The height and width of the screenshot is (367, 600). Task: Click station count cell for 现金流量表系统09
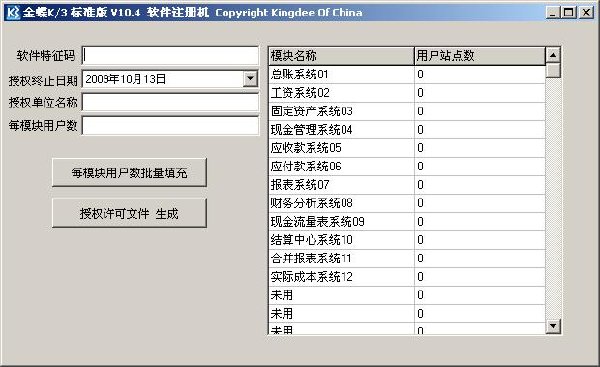[480, 222]
